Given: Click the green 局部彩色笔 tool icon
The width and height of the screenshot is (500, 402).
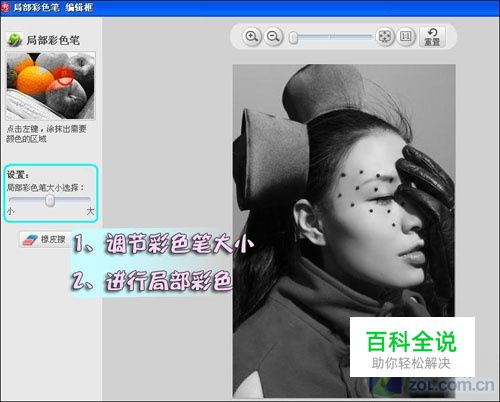Looking at the screenshot, I should [x=14, y=40].
